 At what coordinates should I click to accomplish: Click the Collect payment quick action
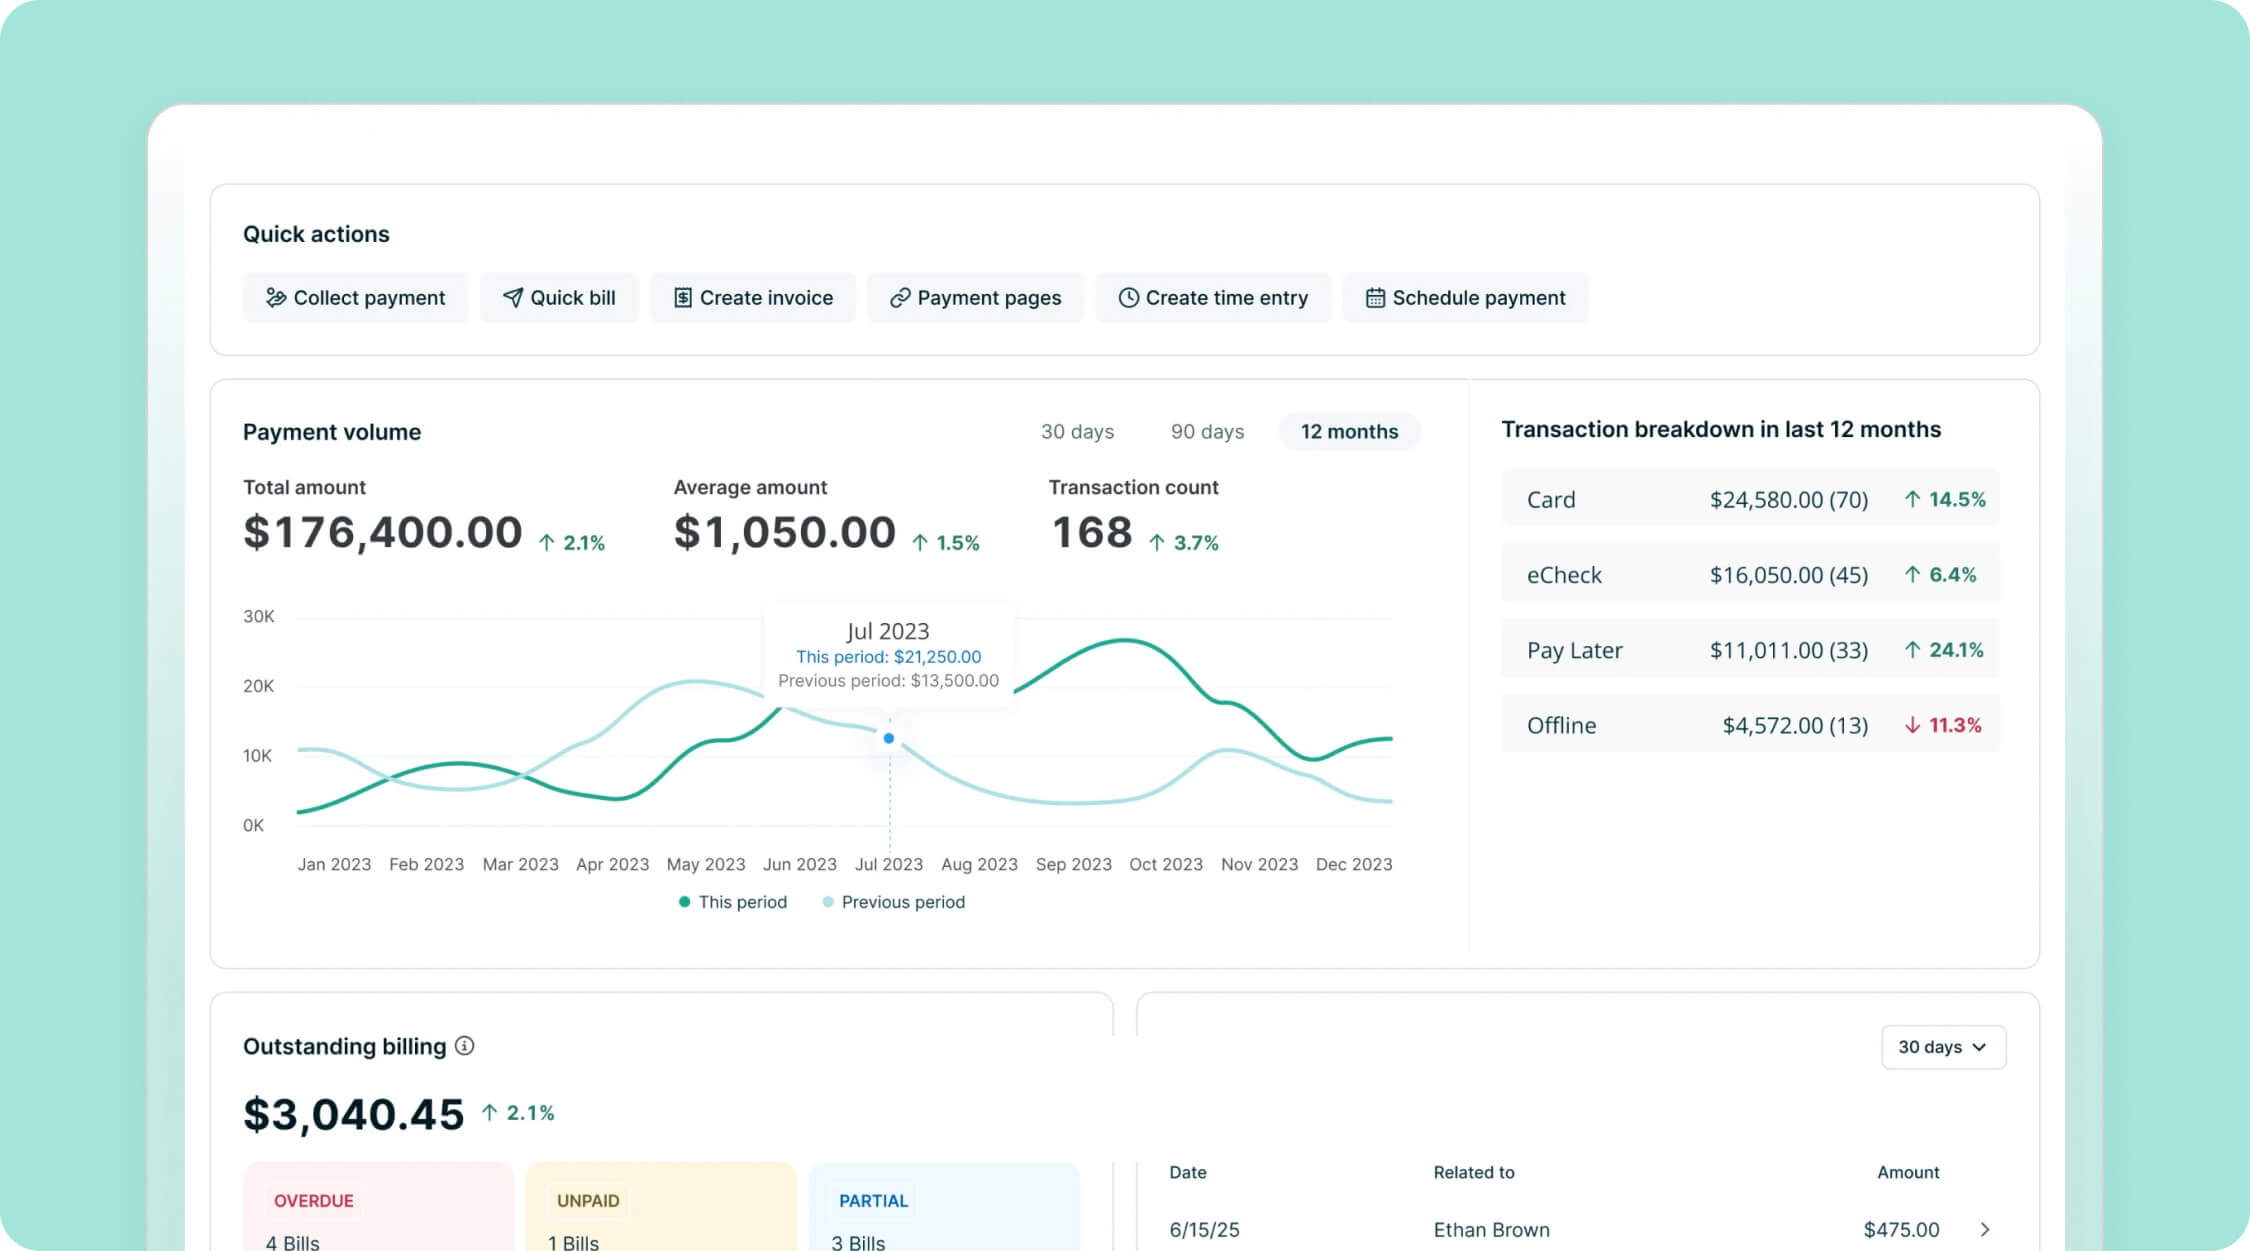click(356, 298)
